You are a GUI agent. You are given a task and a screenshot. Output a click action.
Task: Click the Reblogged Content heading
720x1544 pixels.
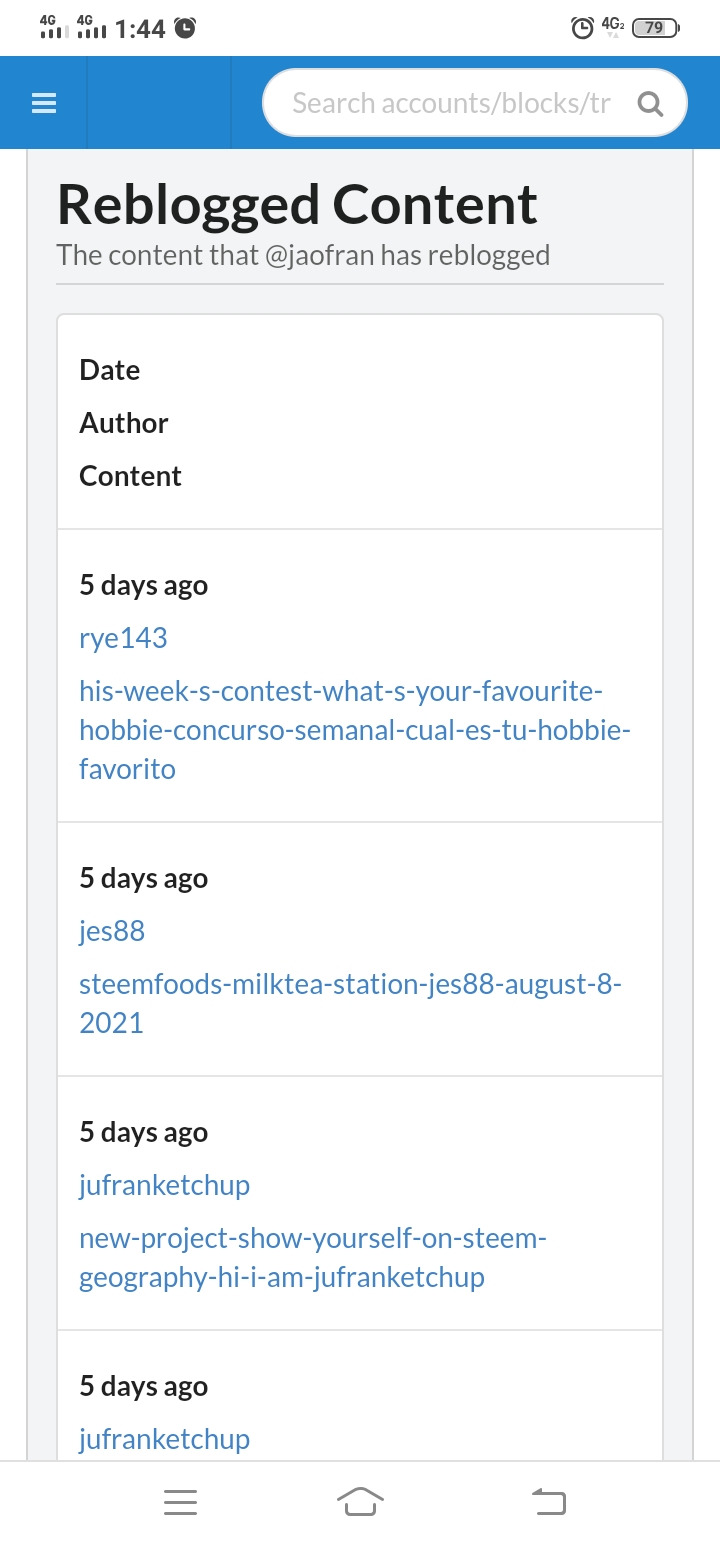click(x=297, y=204)
